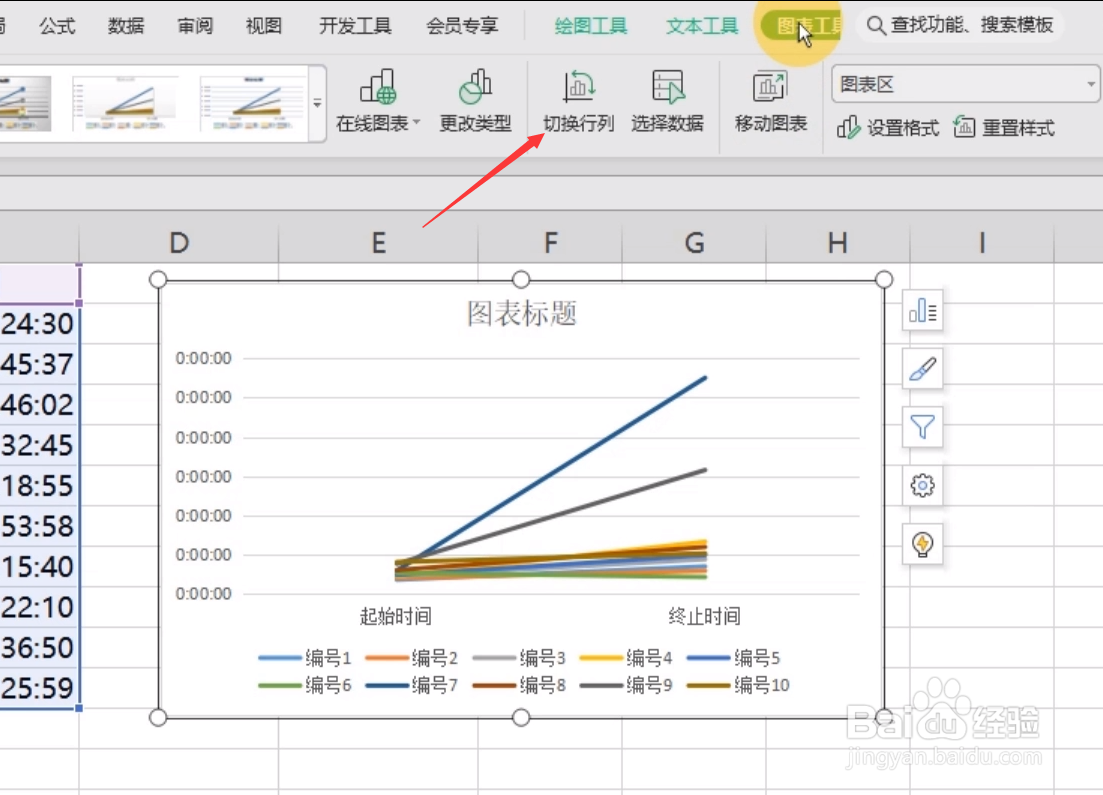1103x795 pixels.
Task: Select legend entry 编号7
Action: tap(412, 685)
